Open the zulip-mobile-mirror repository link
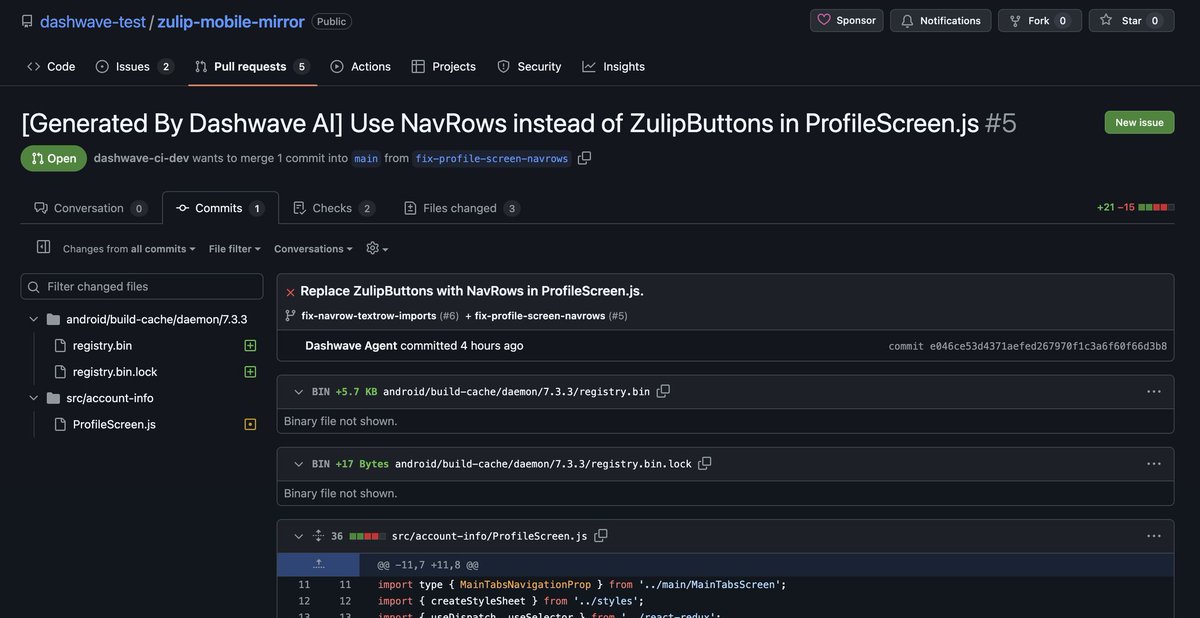Image resolution: width=1200 pixels, height=618 pixels. tap(230, 21)
